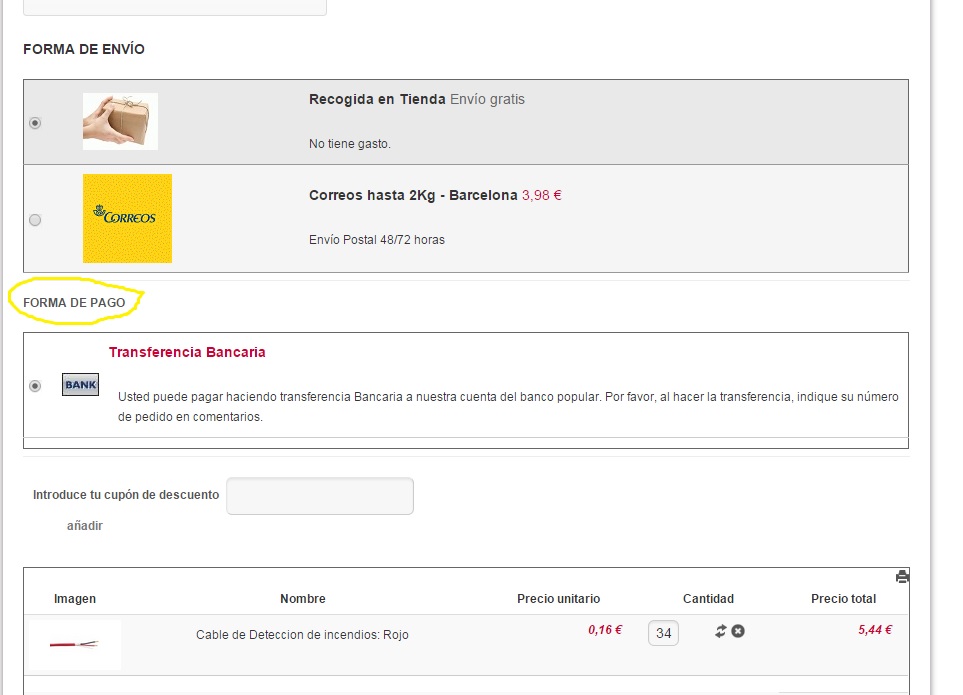Click the red cable product thumbnail
Viewport: 963px width, 695px height.
click(75, 644)
